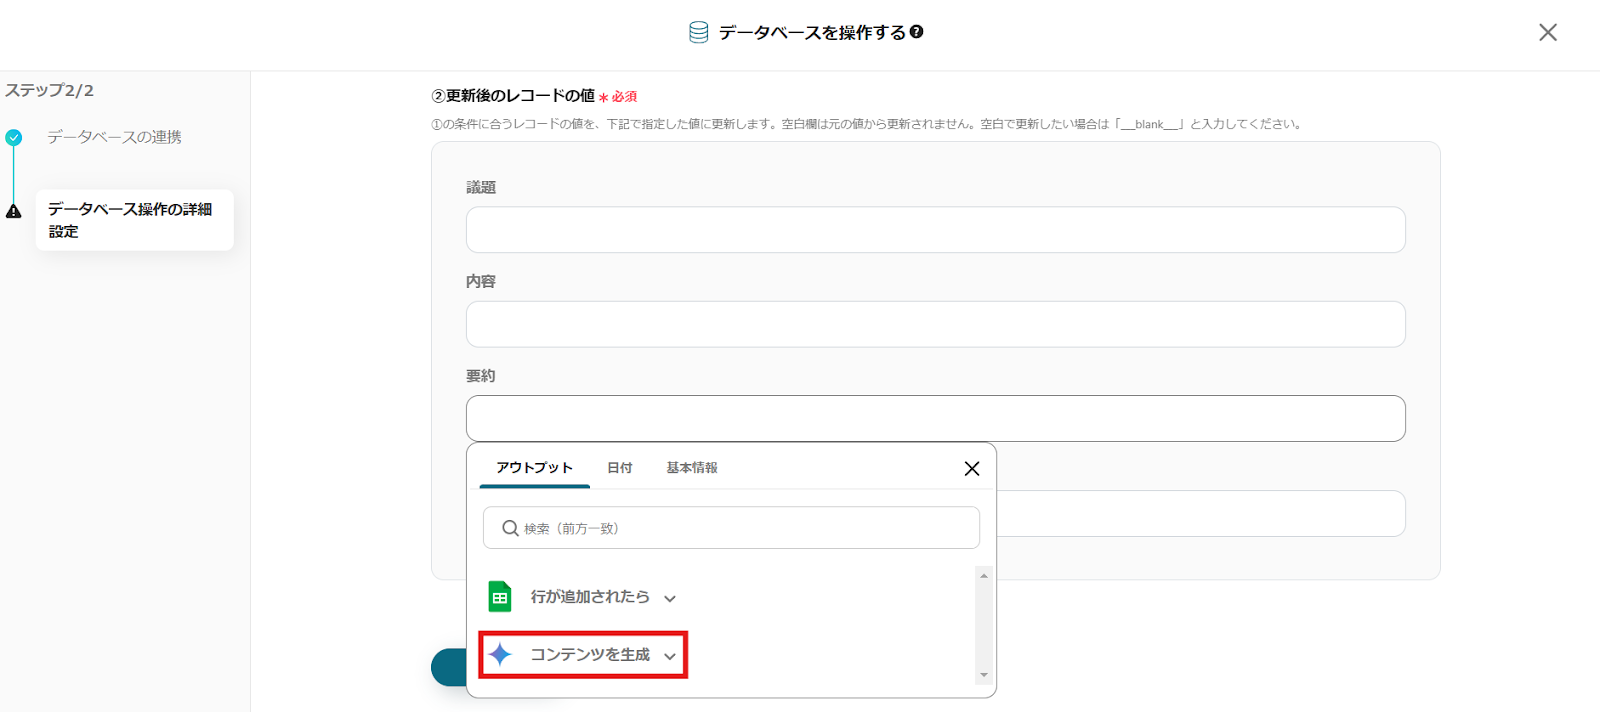Click the completed step checkmark icon
This screenshot has height=712, width=1600.
pos(13,138)
